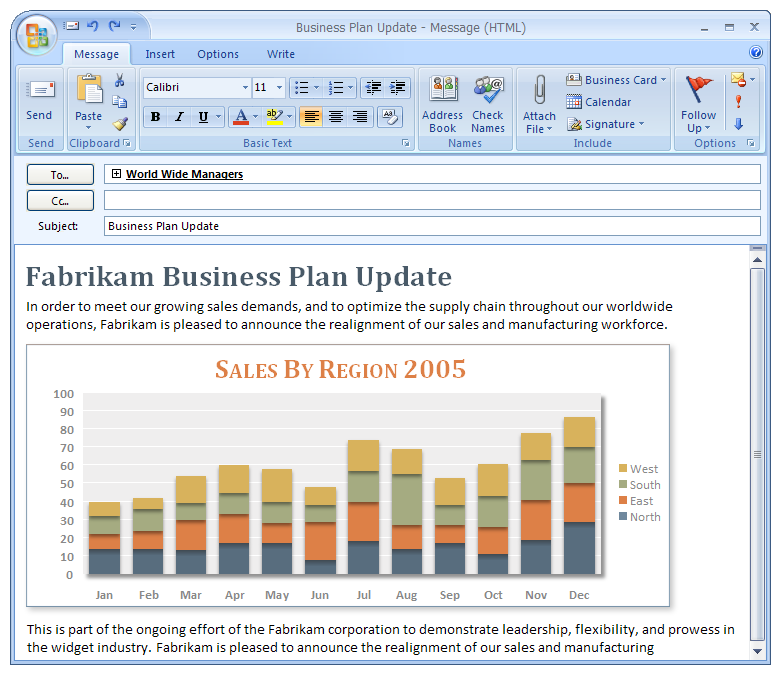The height and width of the screenshot is (675, 781).
Task: Click the North legend entry in chart
Action: click(x=640, y=517)
